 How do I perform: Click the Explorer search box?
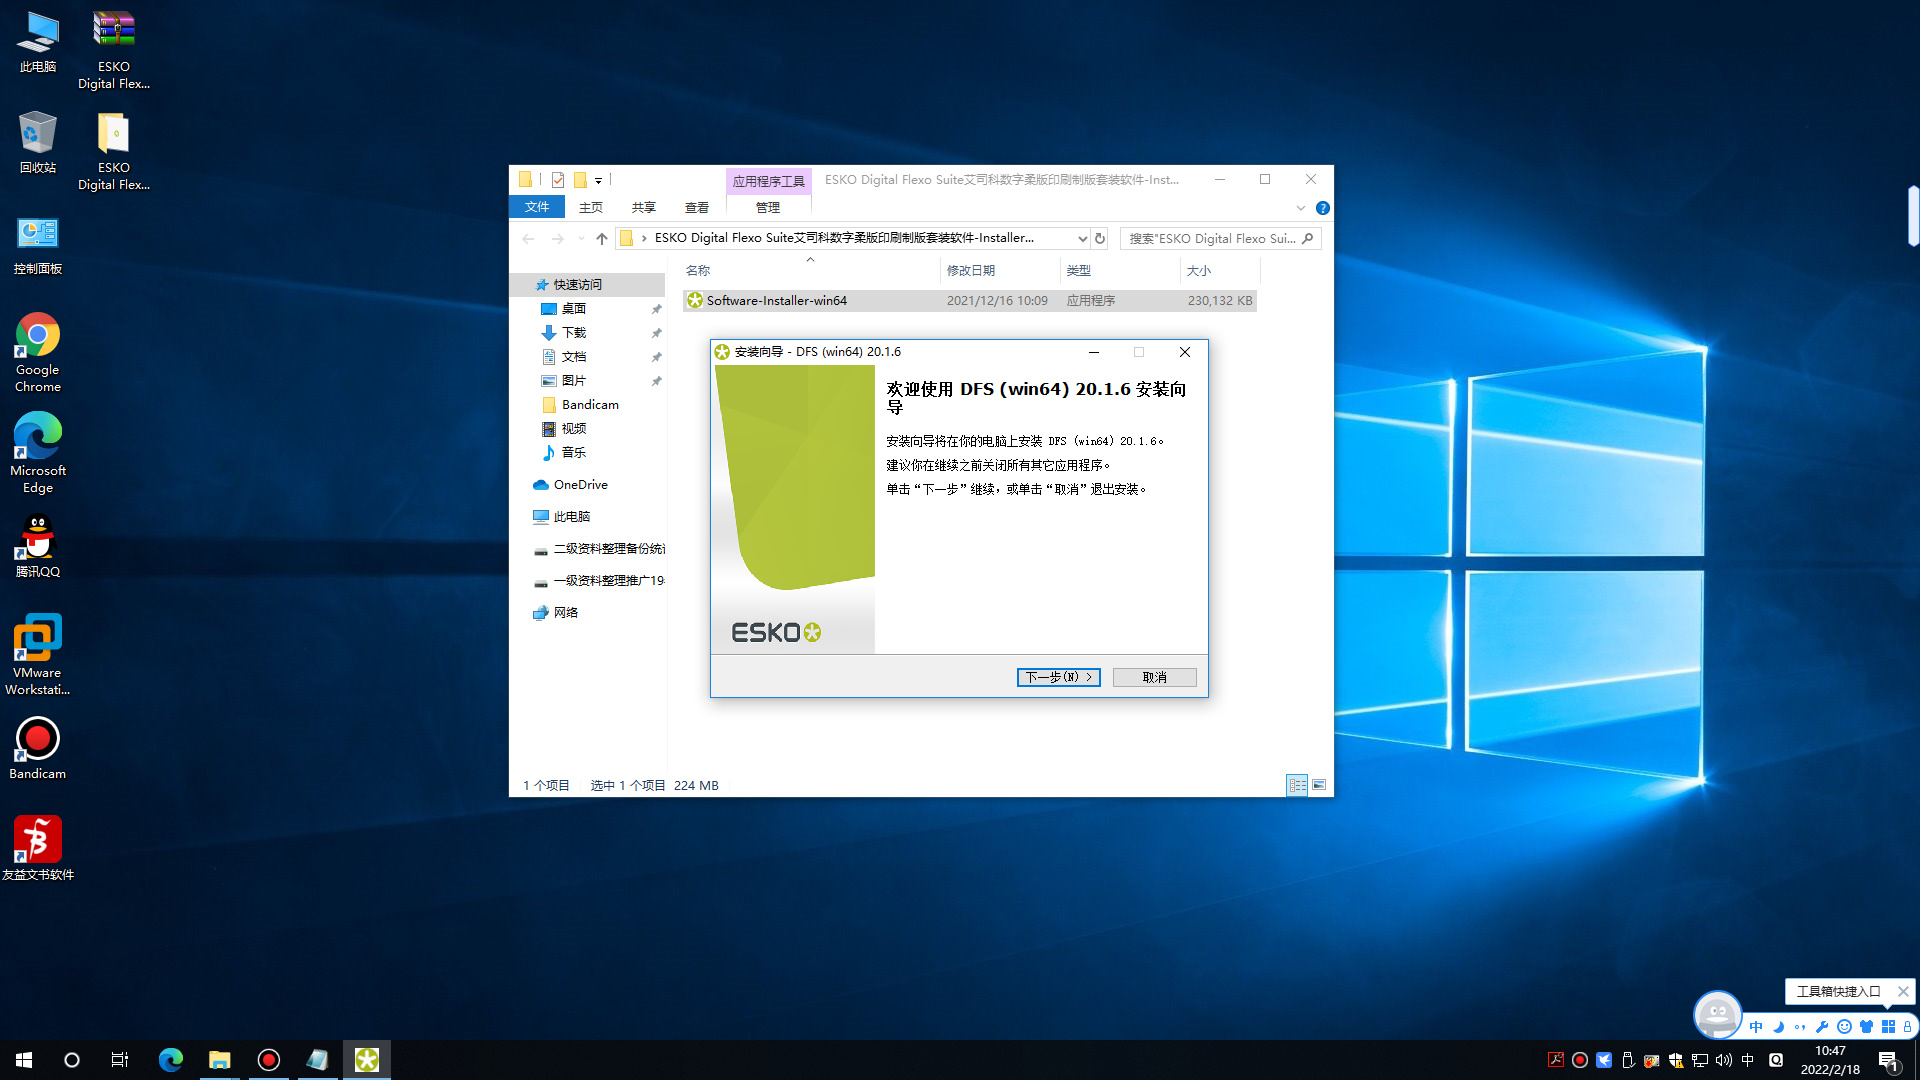[x=1220, y=238]
